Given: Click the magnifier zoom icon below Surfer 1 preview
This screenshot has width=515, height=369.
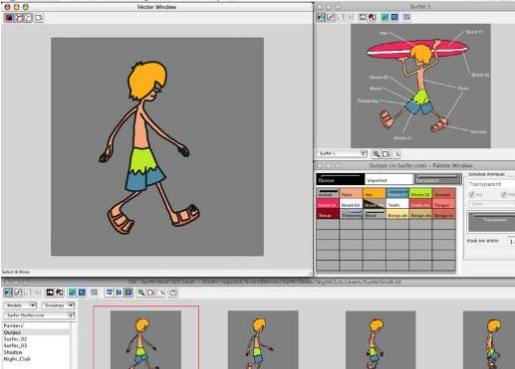Looking at the screenshot, I should point(376,154).
